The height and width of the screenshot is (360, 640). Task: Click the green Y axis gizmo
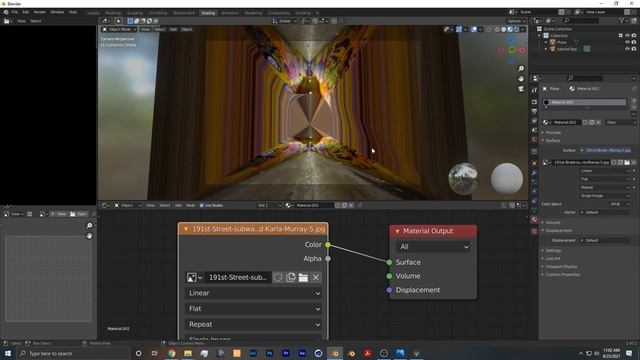512,50
